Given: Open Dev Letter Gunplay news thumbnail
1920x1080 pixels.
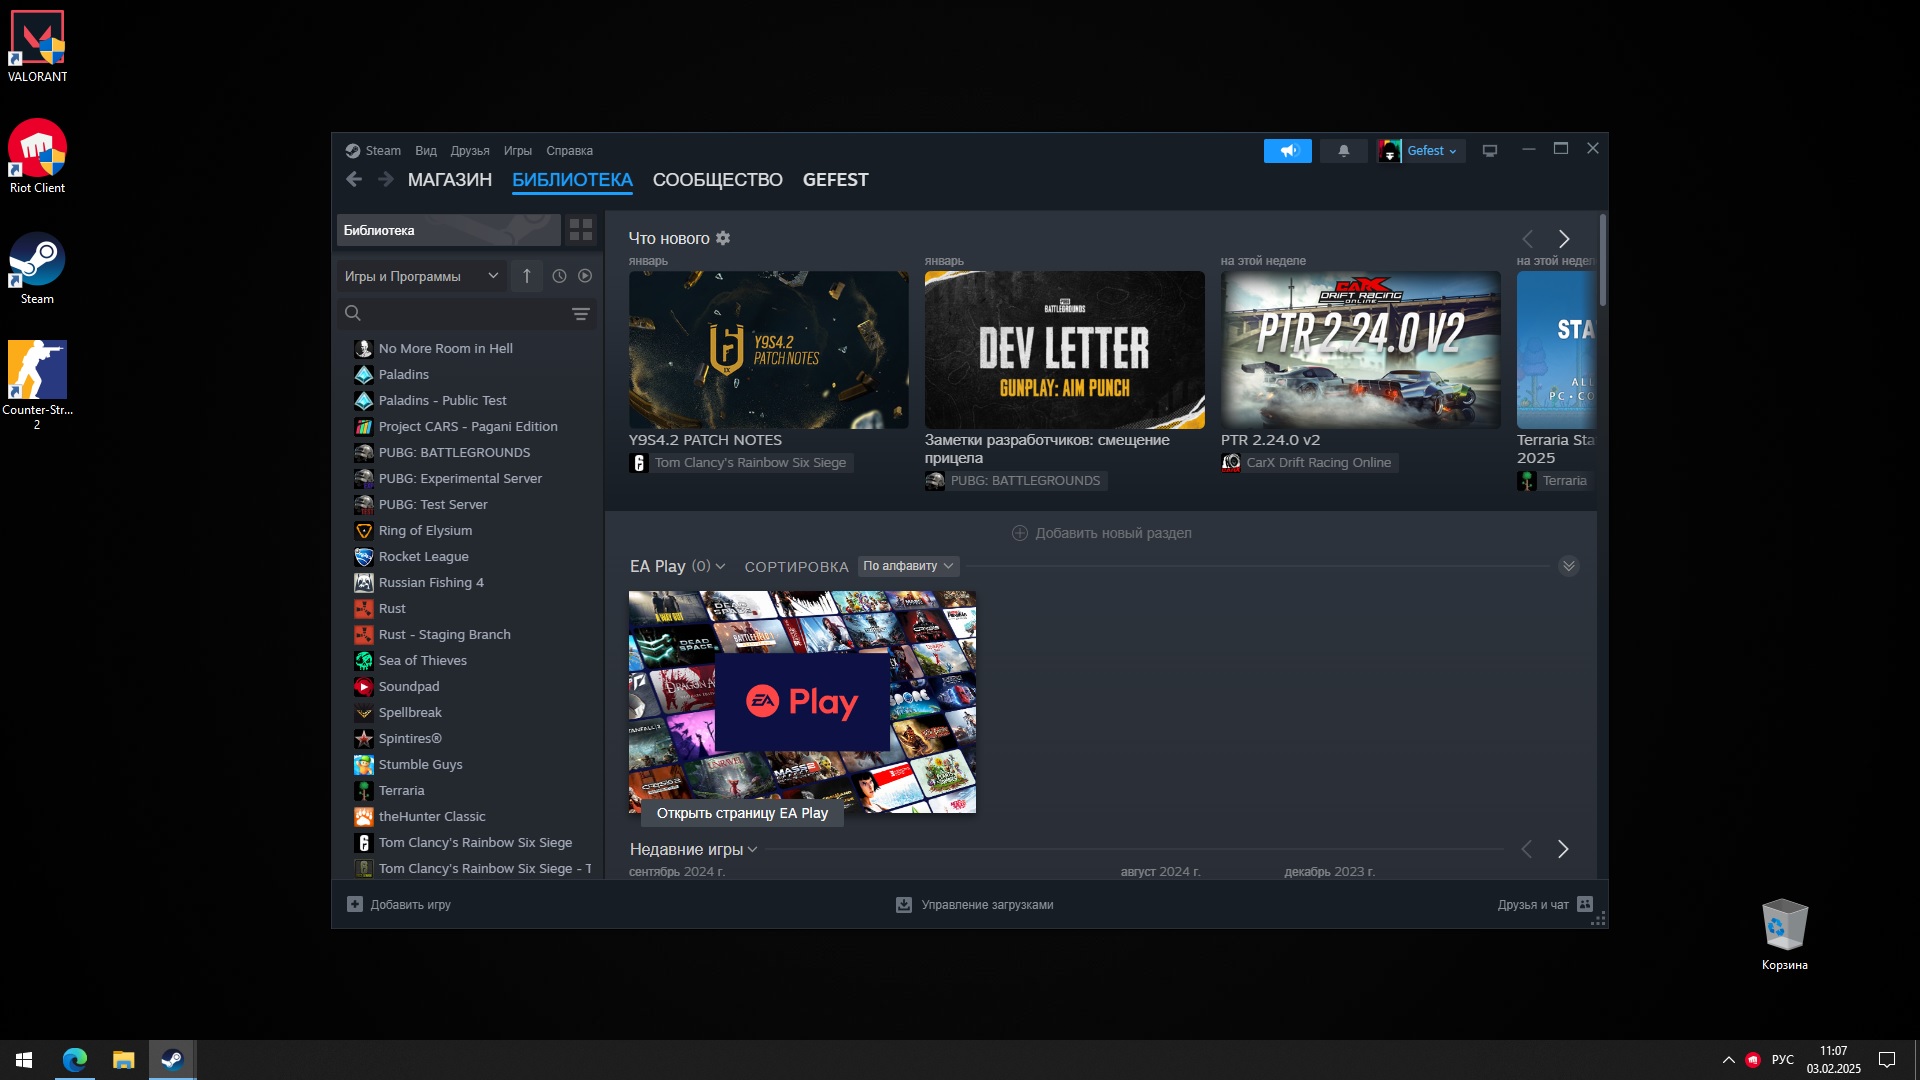Looking at the screenshot, I should coord(1065,350).
